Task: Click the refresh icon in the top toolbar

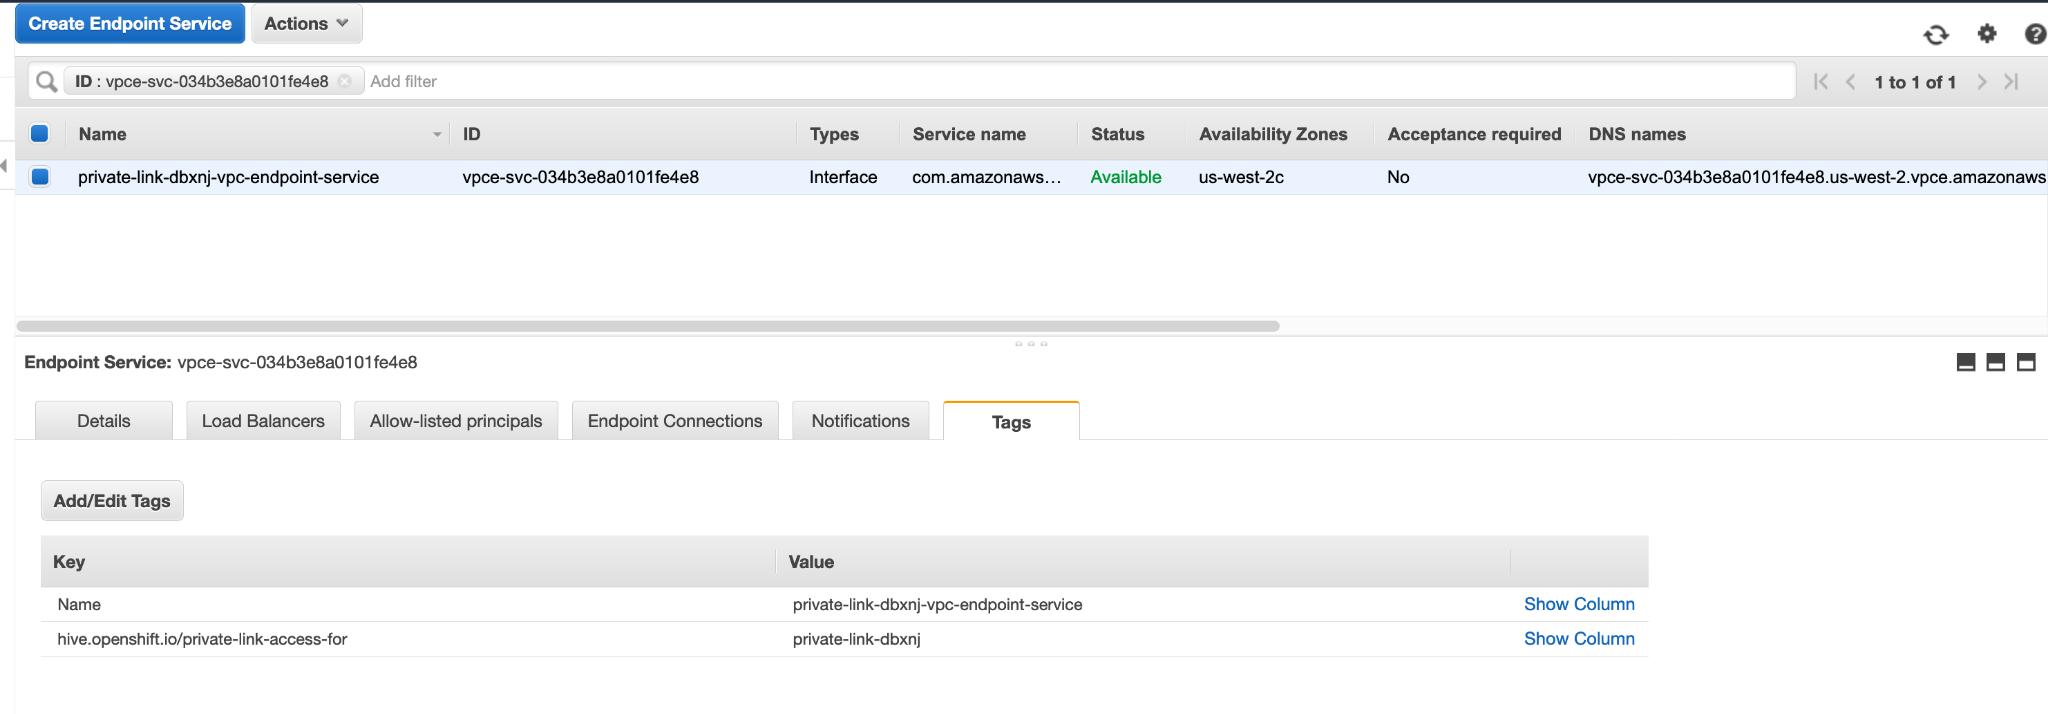Action: (1936, 35)
